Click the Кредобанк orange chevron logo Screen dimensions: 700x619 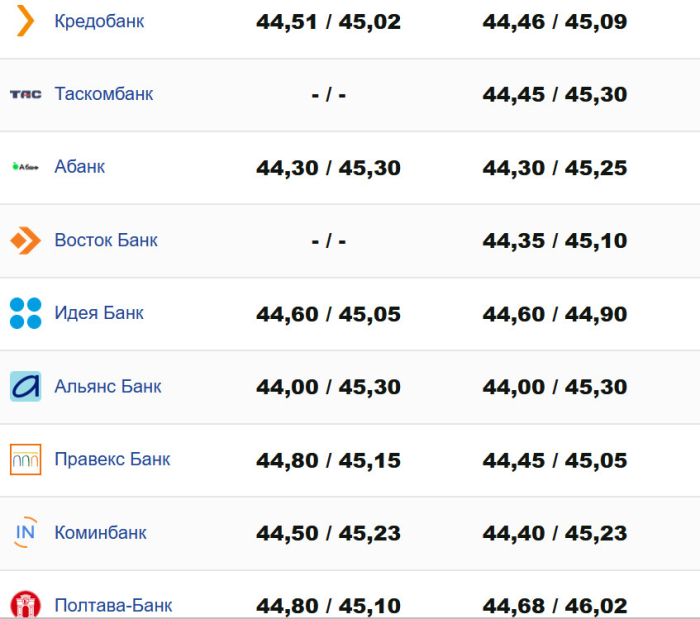pyautogui.click(x=26, y=20)
